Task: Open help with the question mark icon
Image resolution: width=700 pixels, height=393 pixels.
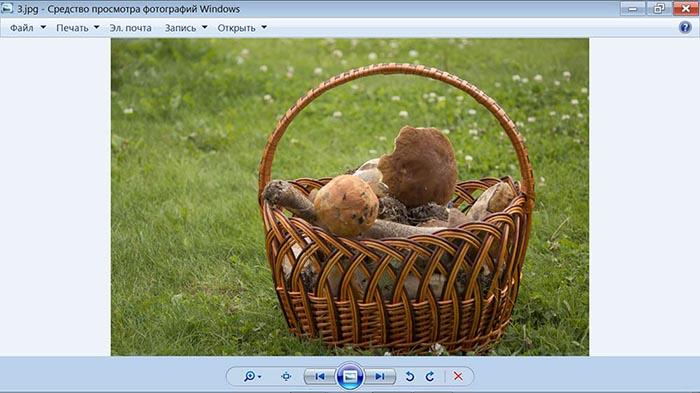Action: pos(685,28)
